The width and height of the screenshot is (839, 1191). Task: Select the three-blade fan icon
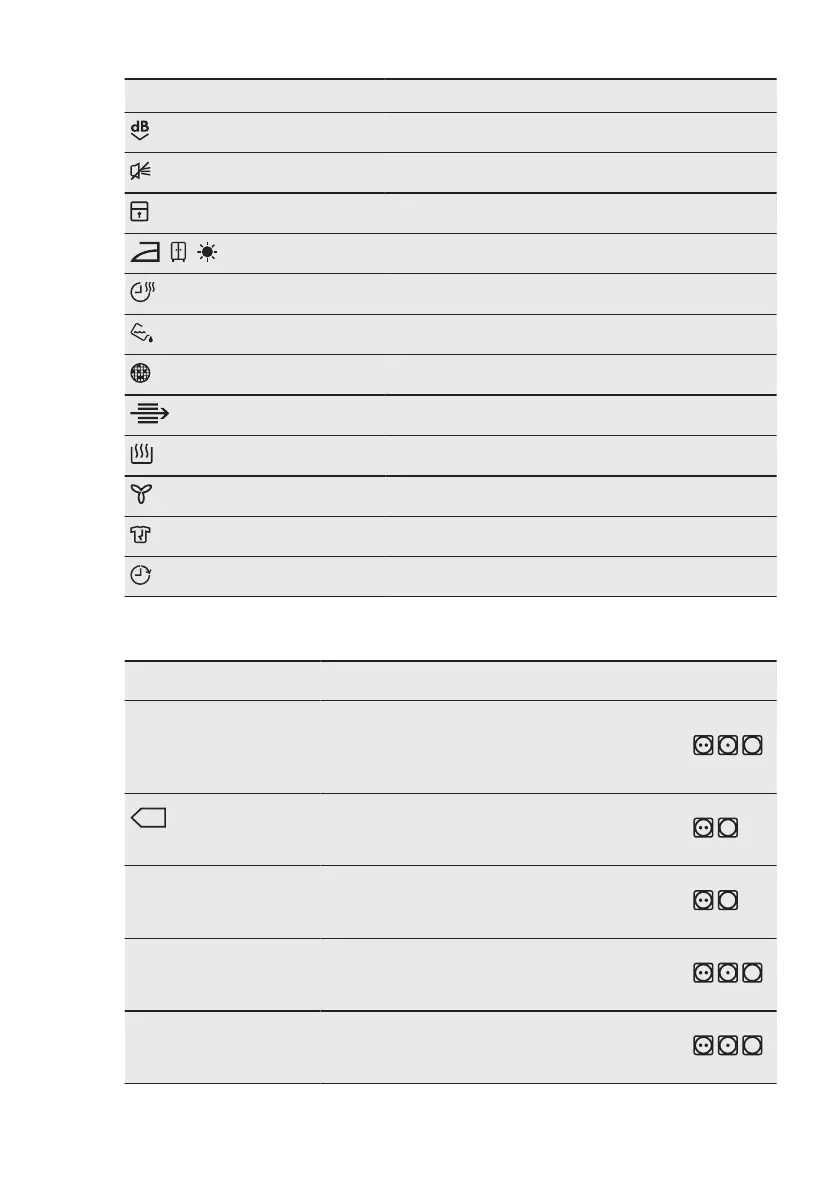pyautogui.click(x=140, y=496)
